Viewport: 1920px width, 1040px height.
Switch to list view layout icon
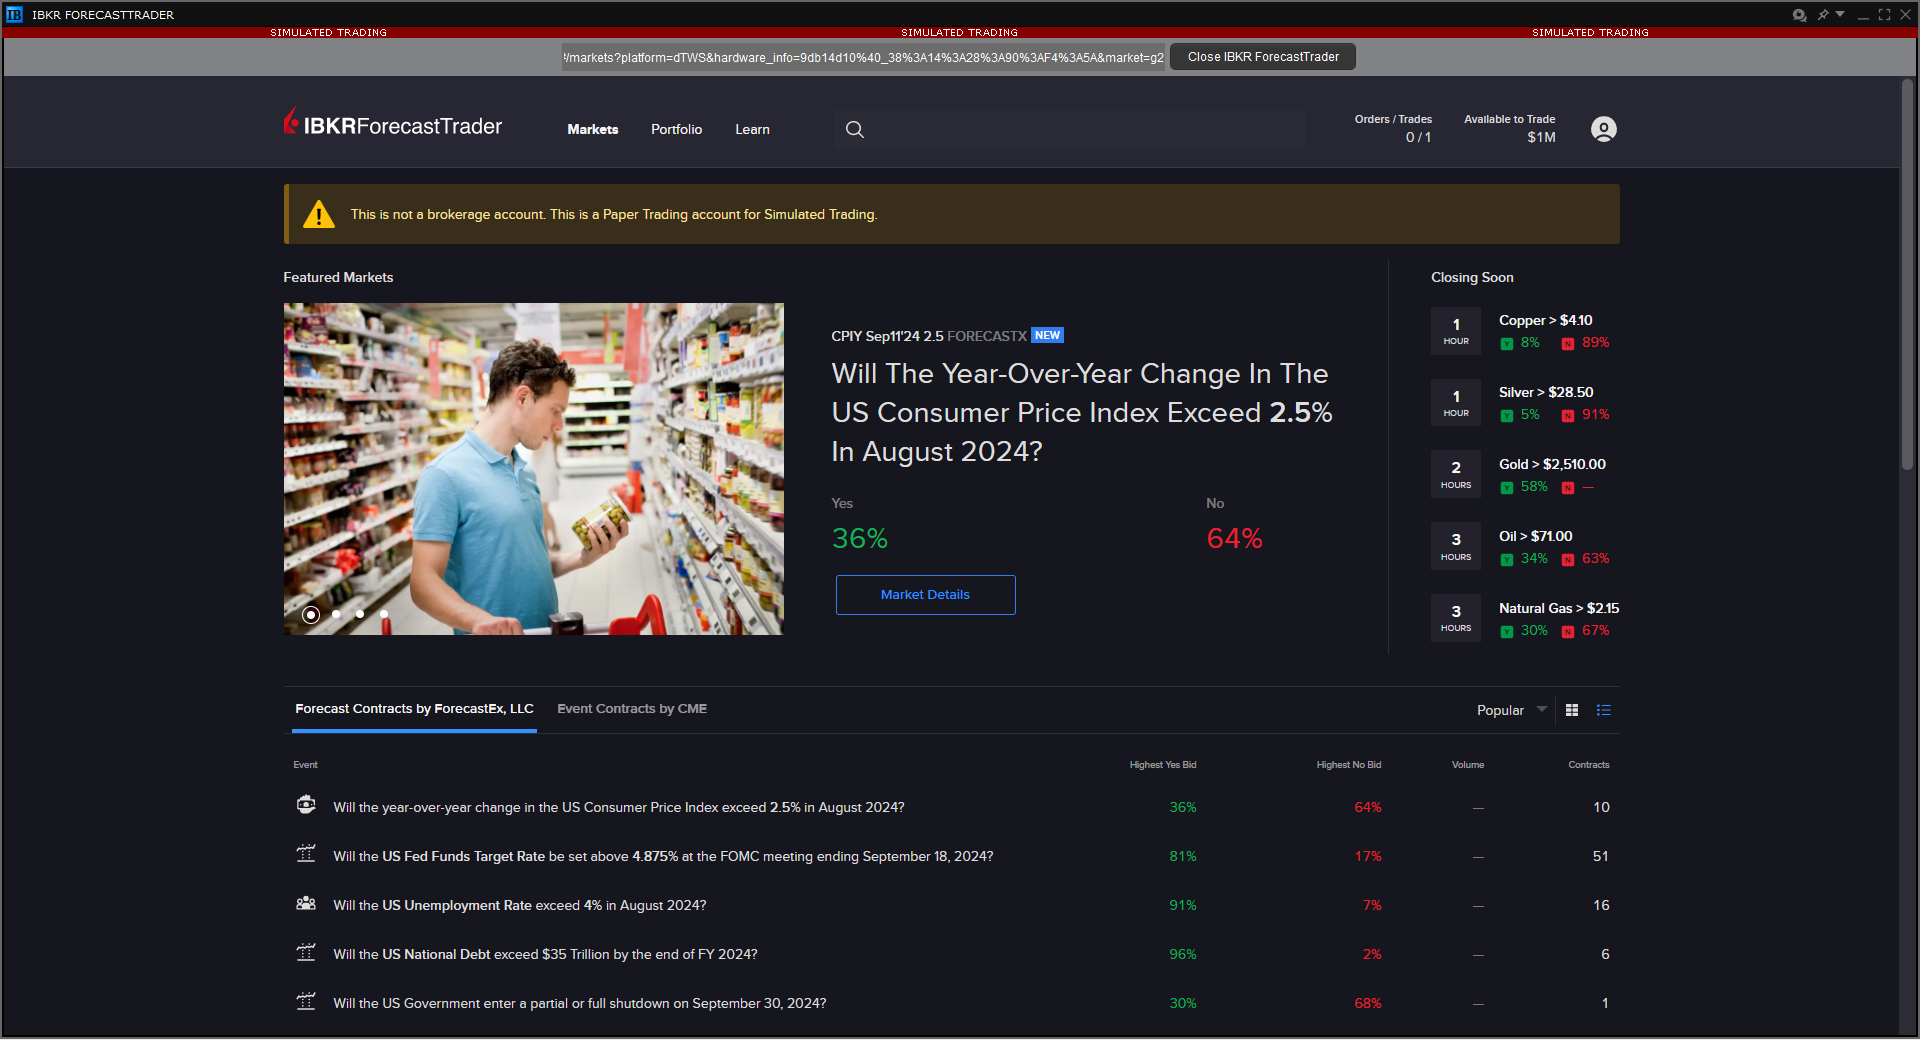click(1604, 710)
